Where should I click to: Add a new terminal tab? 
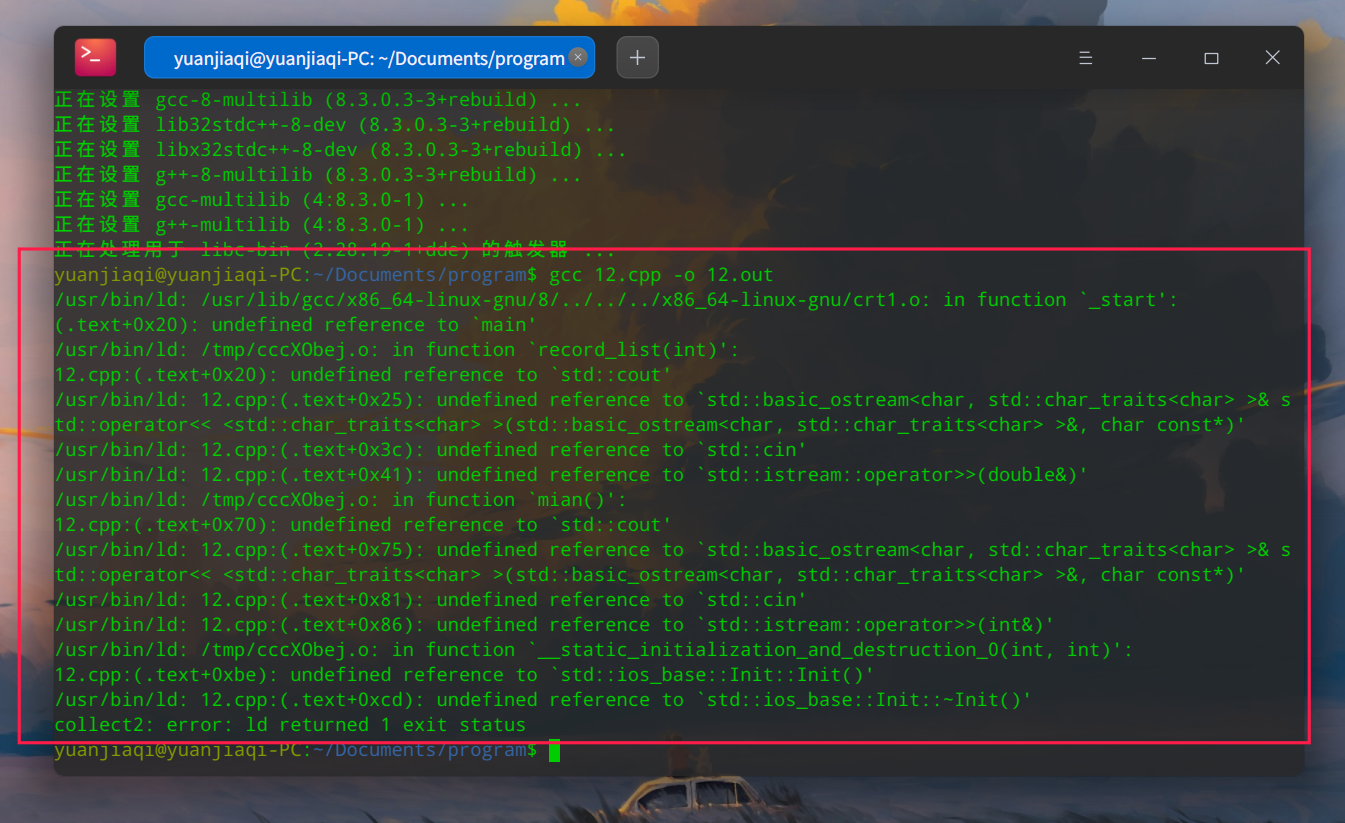point(637,58)
